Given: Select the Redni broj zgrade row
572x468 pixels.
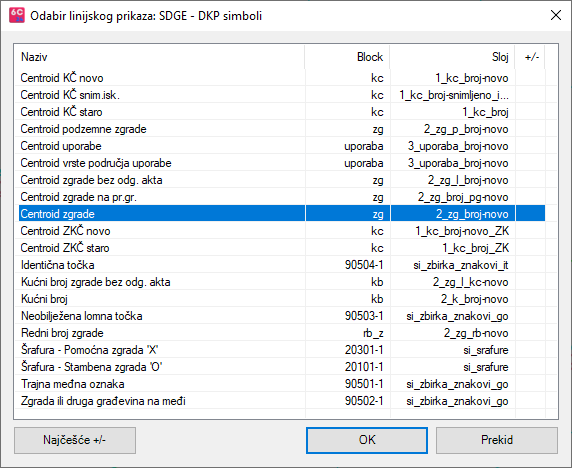Looking at the screenshot, I should 282,333.
